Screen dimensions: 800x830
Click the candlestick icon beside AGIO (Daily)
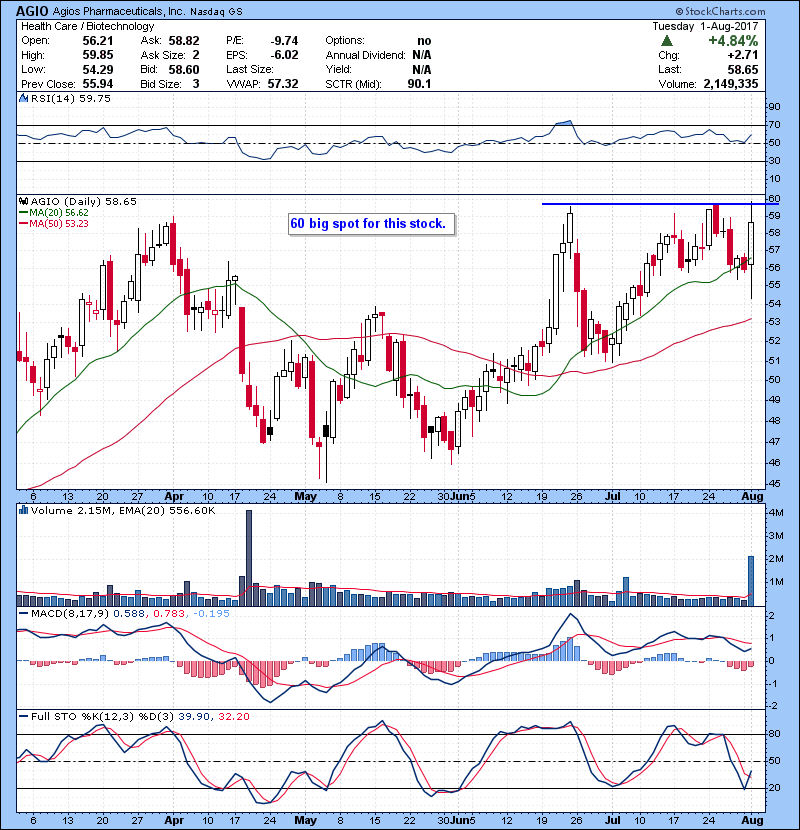23,201
